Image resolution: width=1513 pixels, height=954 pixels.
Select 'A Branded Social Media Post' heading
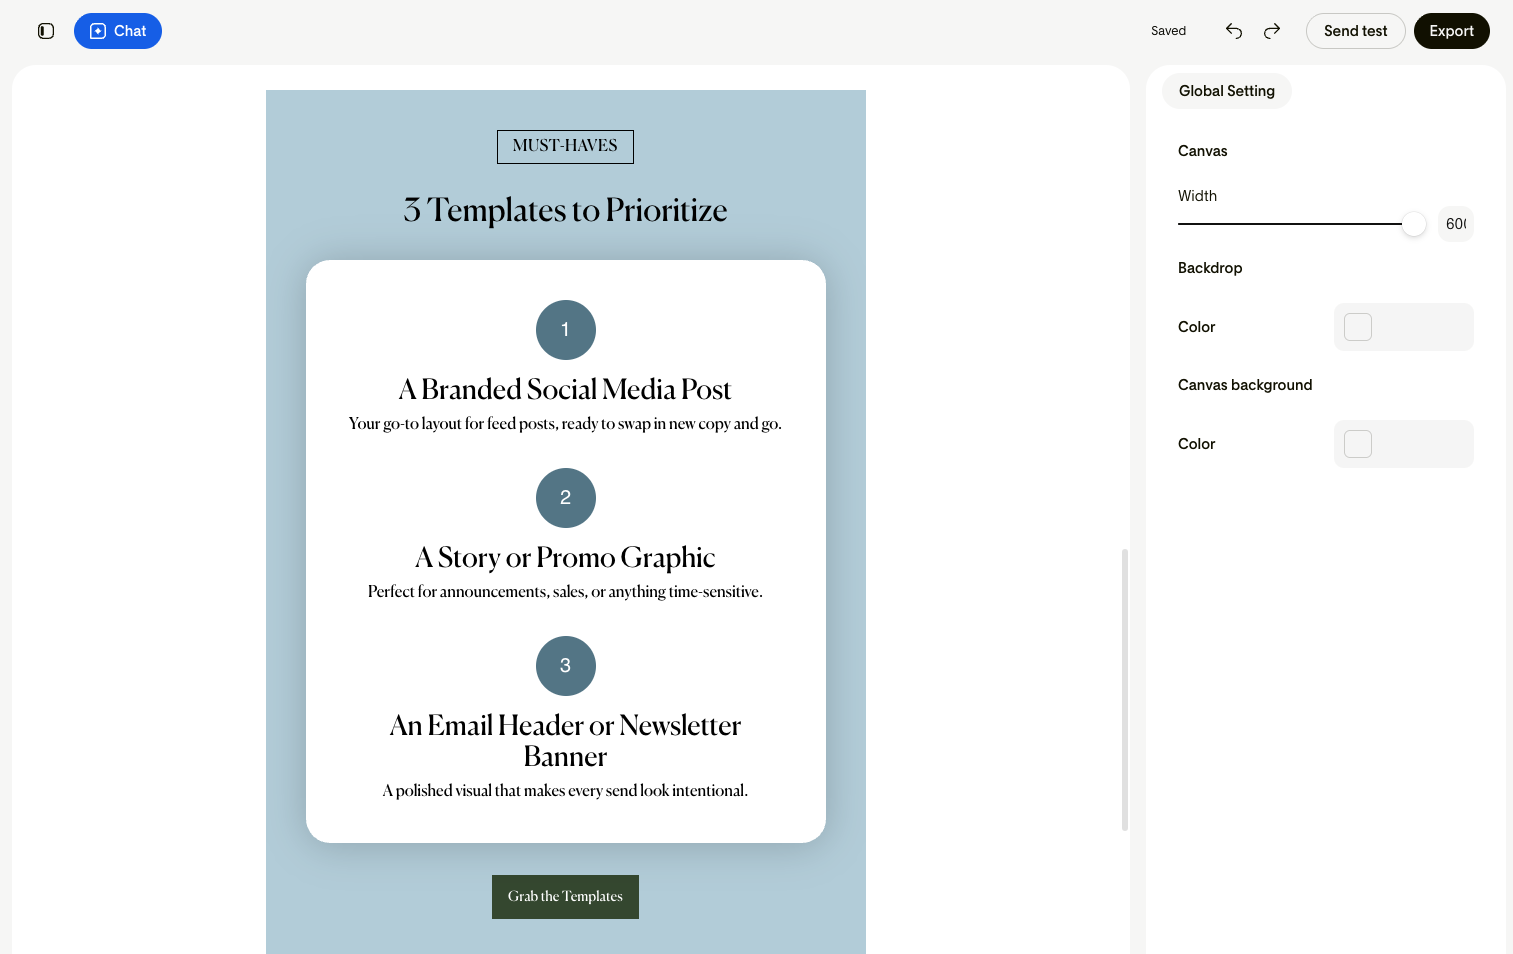tap(565, 389)
